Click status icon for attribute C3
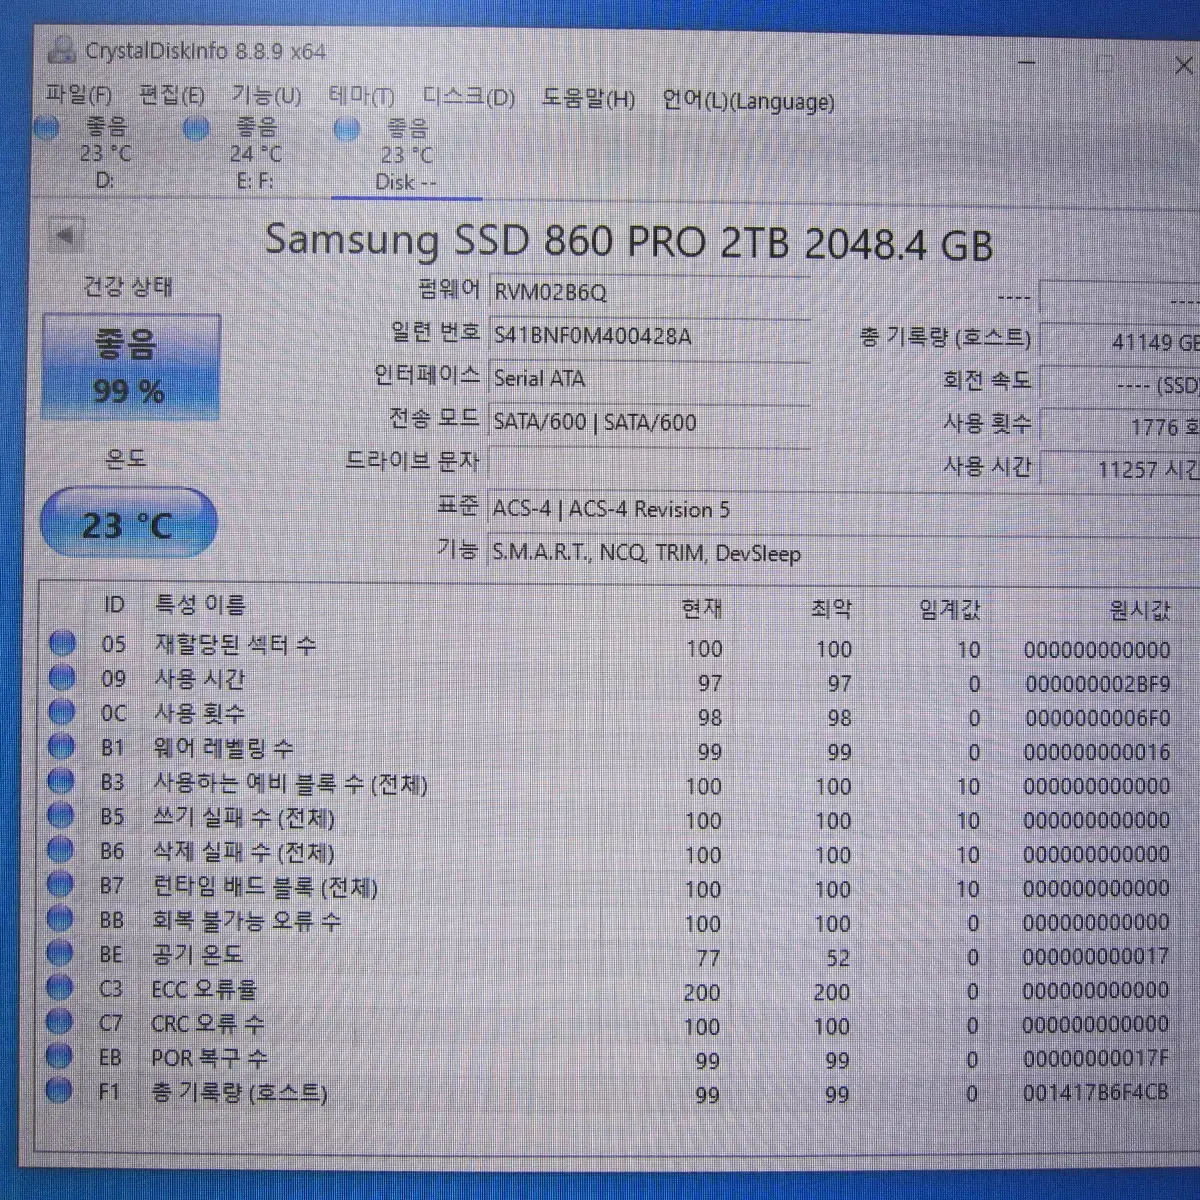This screenshot has height=1200, width=1200. point(60,988)
